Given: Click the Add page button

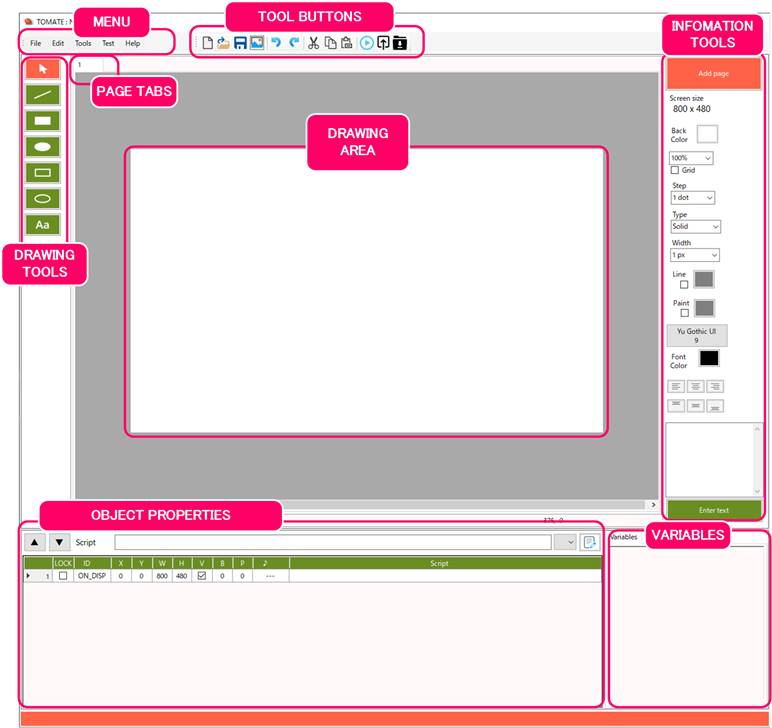Looking at the screenshot, I should (713, 74).
